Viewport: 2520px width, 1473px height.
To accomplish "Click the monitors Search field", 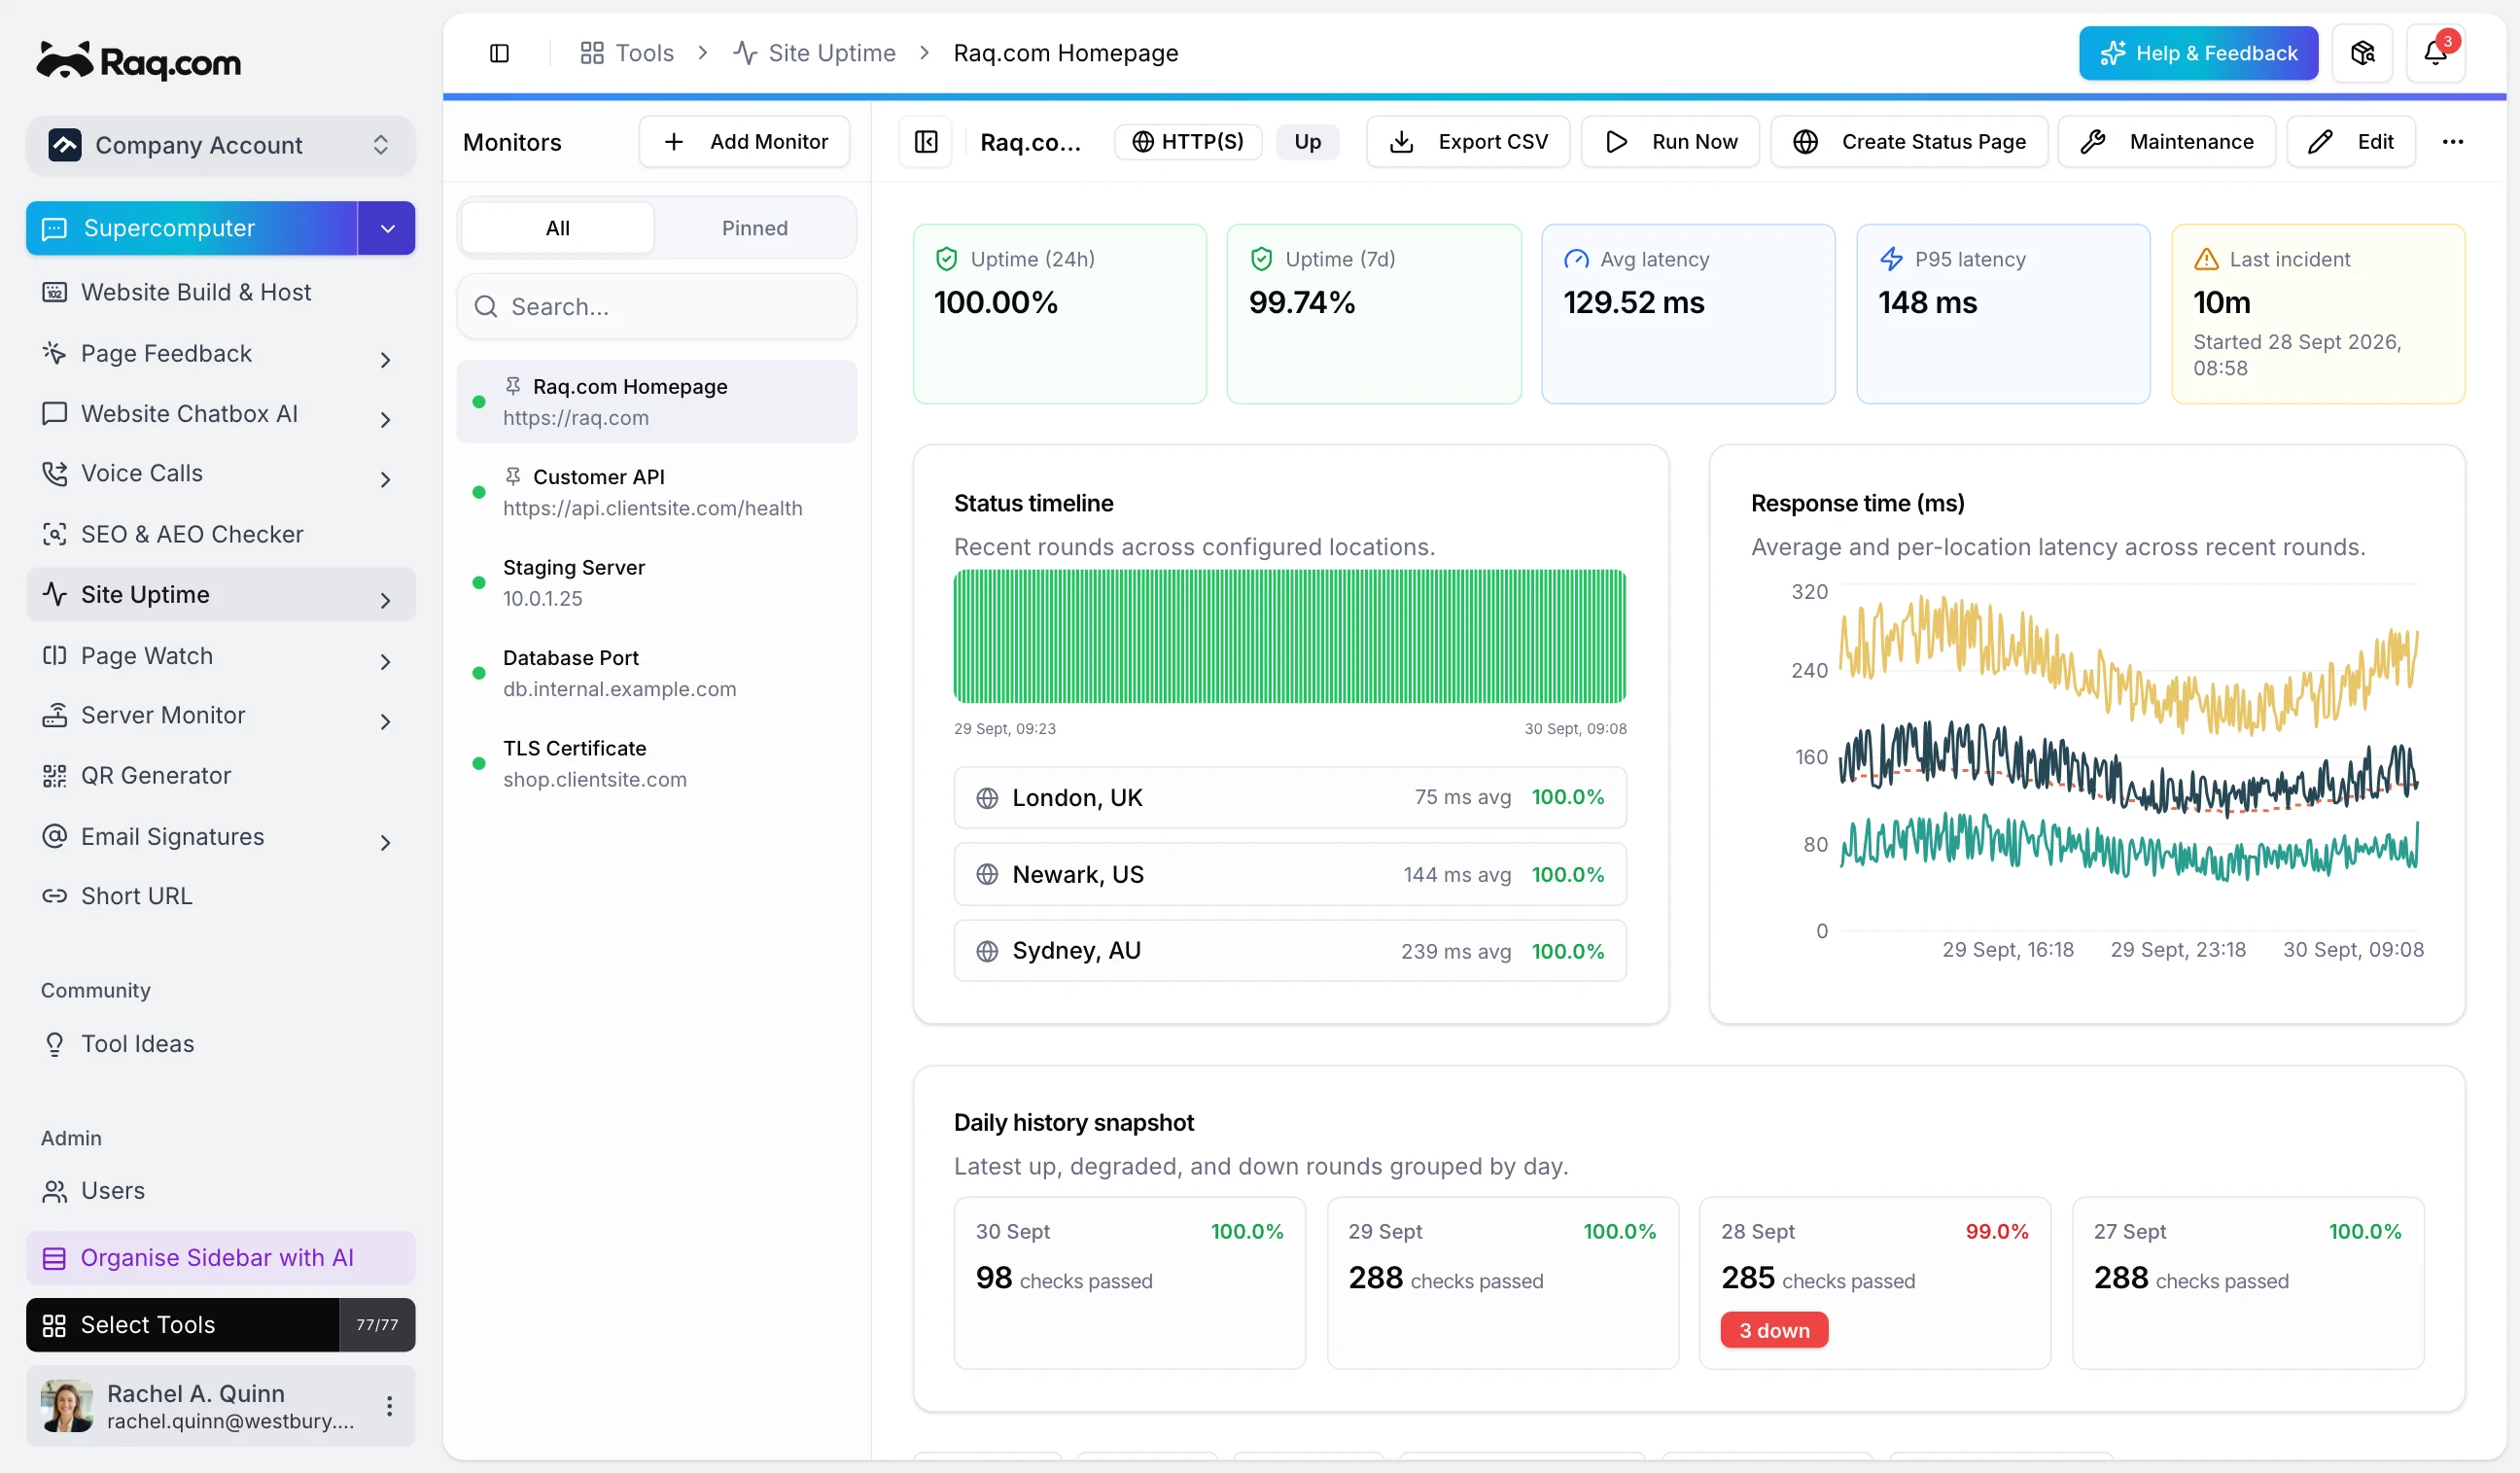I will (x=657, y=306).
